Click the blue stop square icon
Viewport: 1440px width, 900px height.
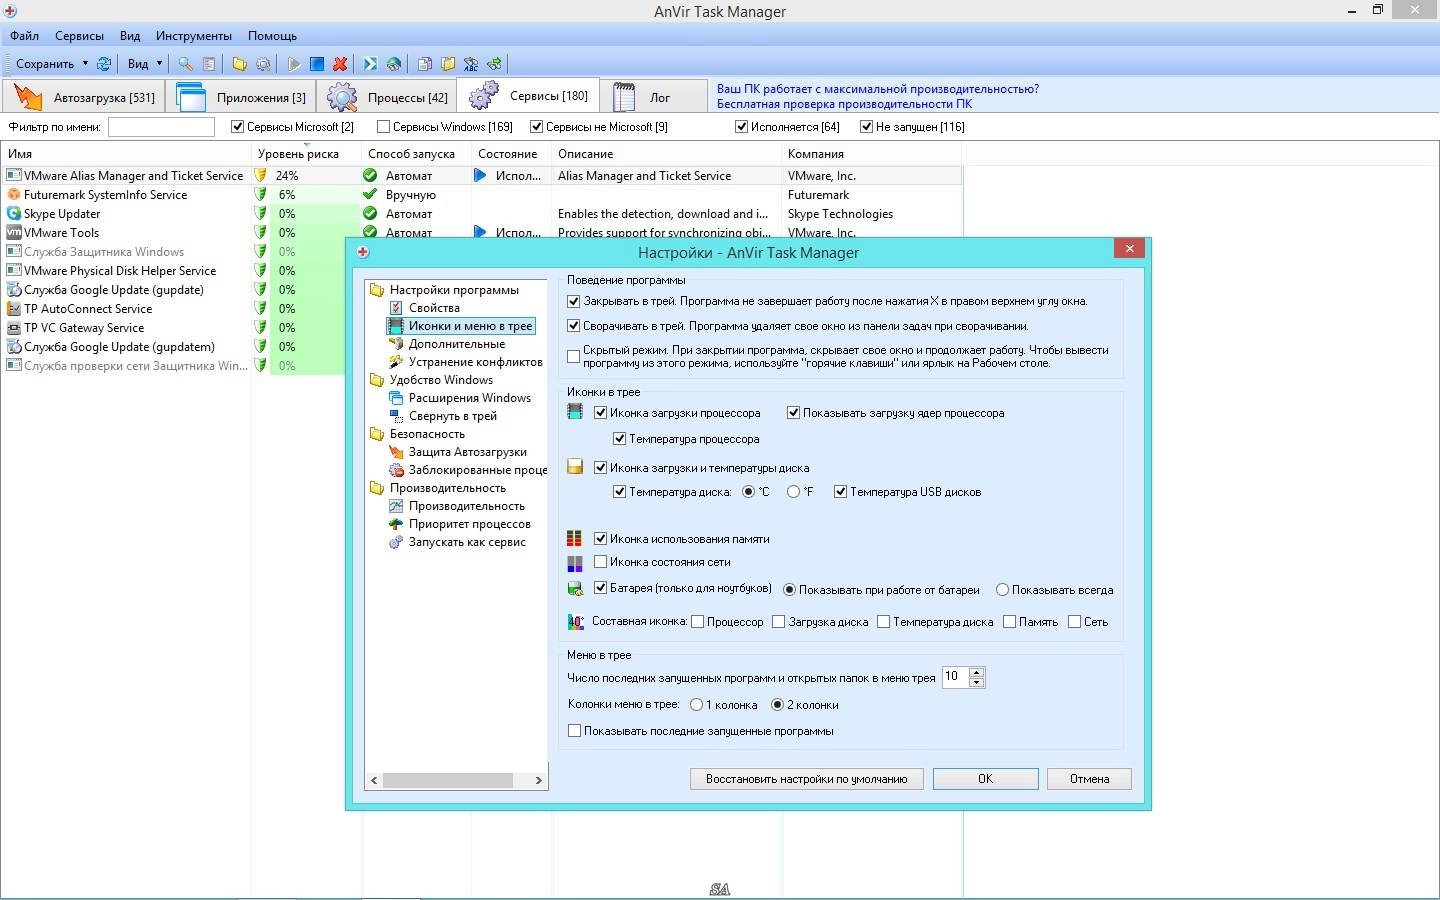(x=317, y=63)
